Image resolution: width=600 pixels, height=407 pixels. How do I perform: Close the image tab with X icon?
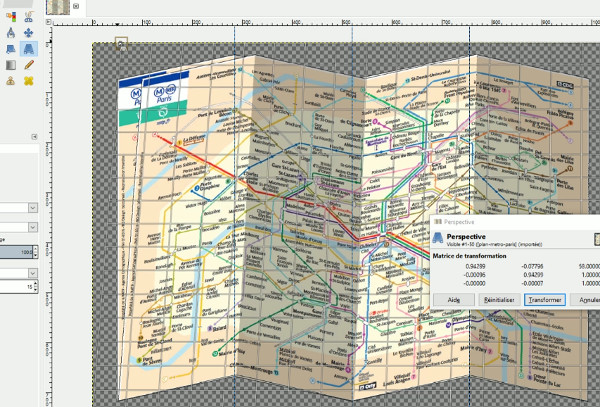[x=76, y=6]
